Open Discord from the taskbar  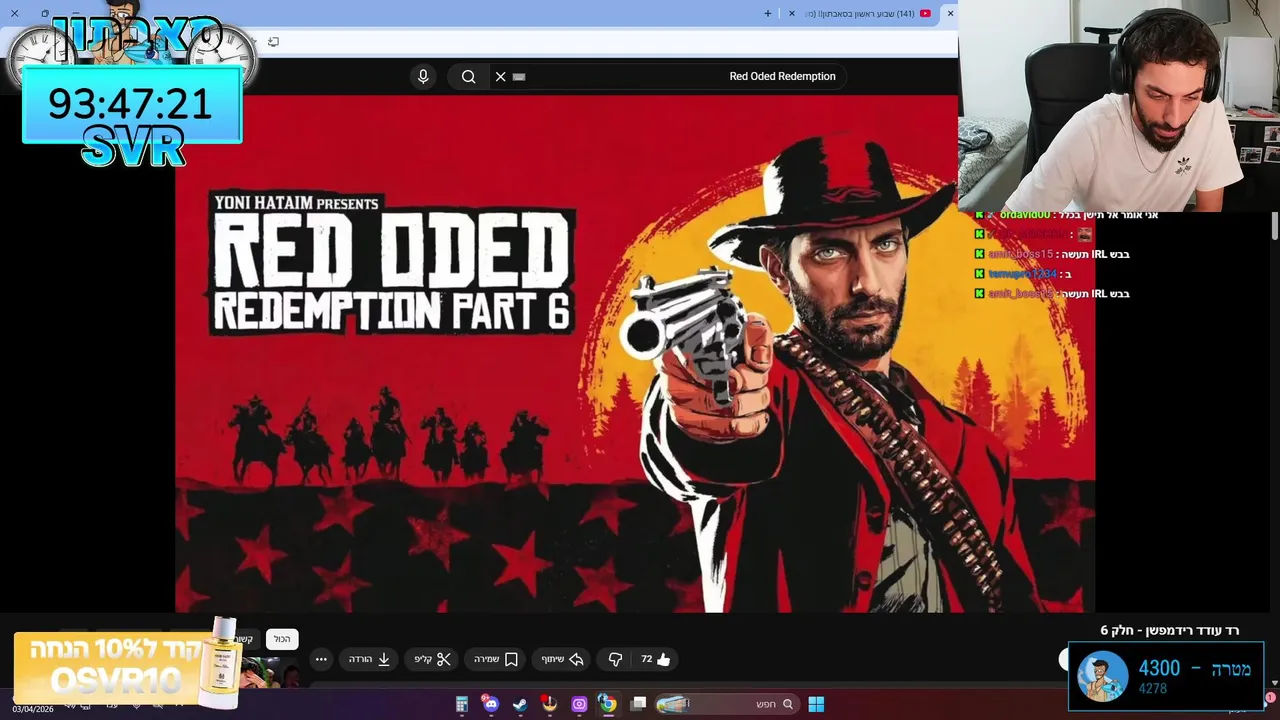point(490,704)
